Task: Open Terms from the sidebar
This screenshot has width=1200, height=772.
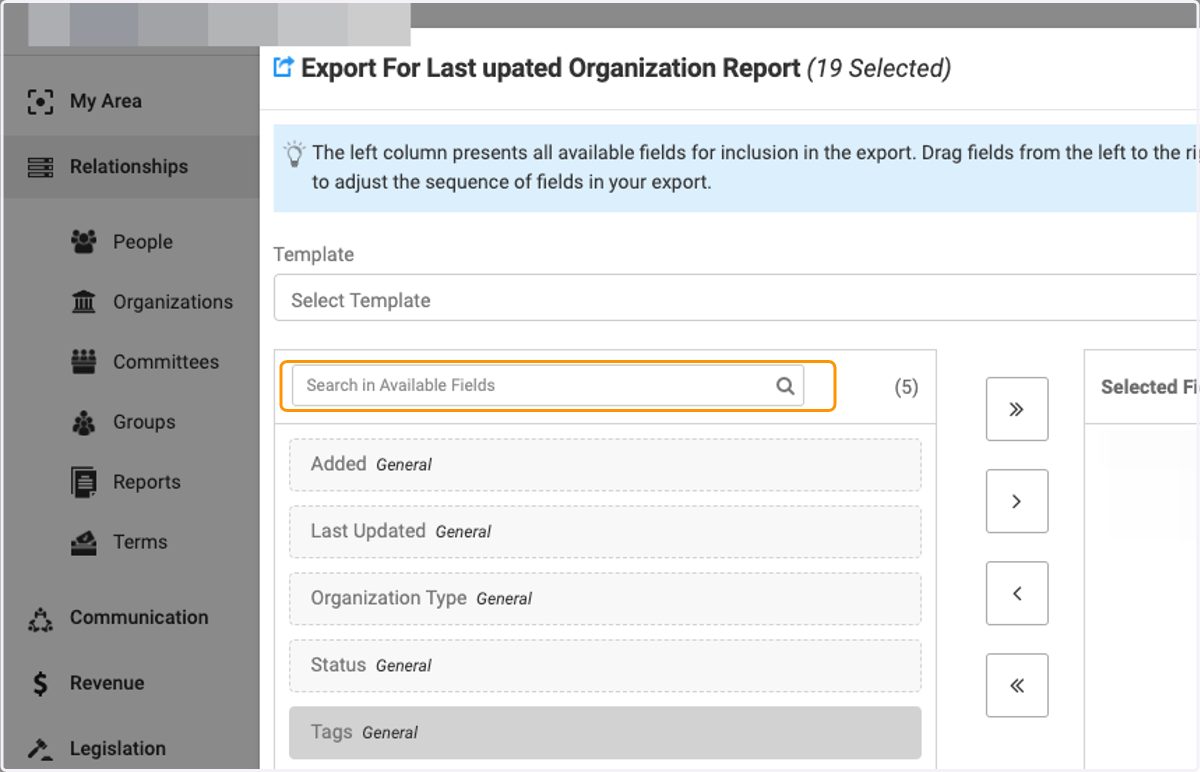Action: click(140, 542)
